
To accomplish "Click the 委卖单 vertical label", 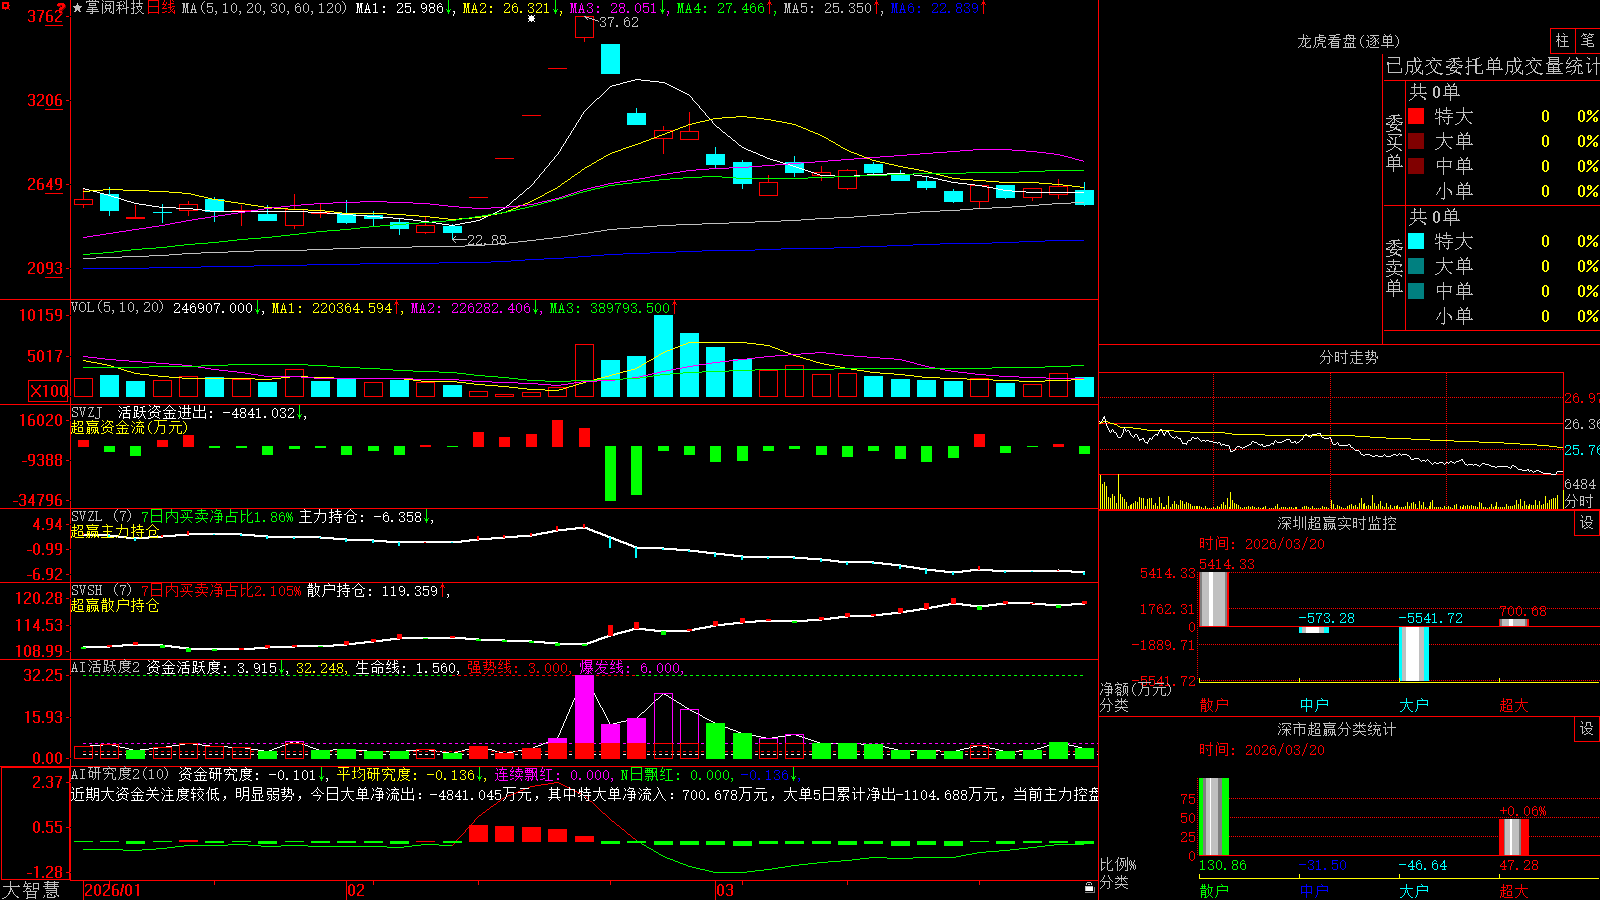I will (x=1394, y=267).
